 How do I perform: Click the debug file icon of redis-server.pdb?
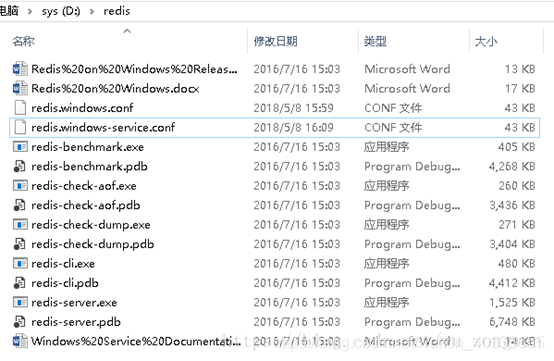(x=19, y=321)
